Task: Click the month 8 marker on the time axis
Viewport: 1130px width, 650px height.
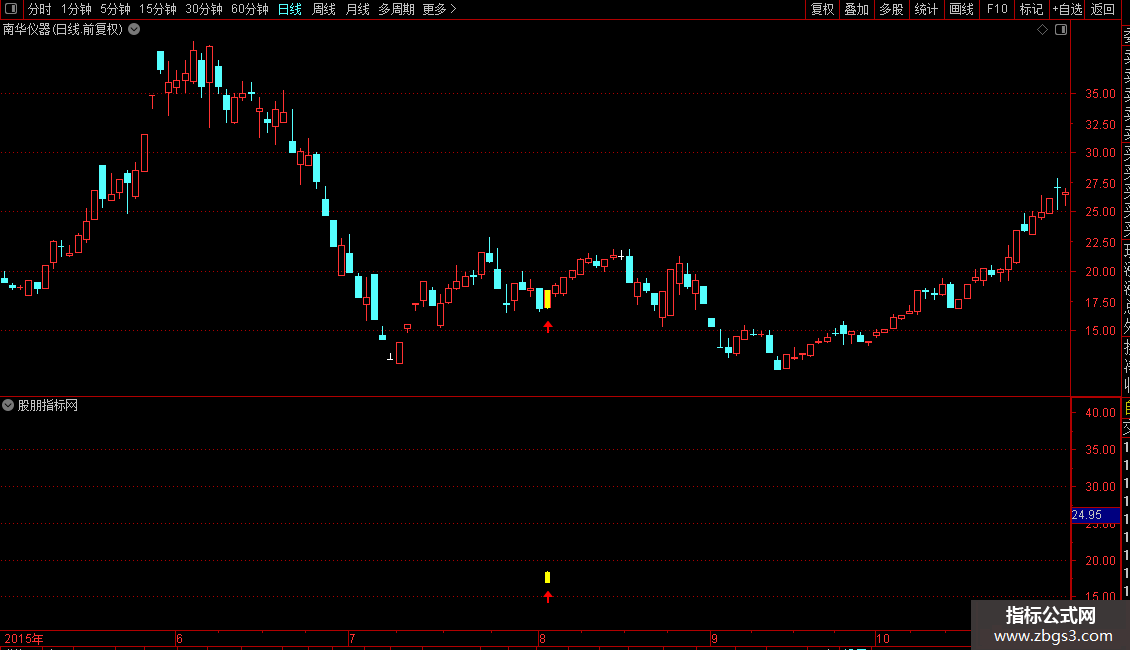Action: [x=542, y=638]
